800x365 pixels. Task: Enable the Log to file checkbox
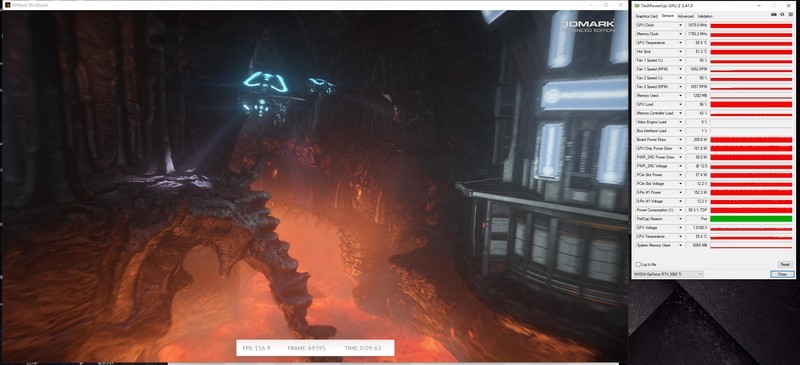click(x=638, y=264)
